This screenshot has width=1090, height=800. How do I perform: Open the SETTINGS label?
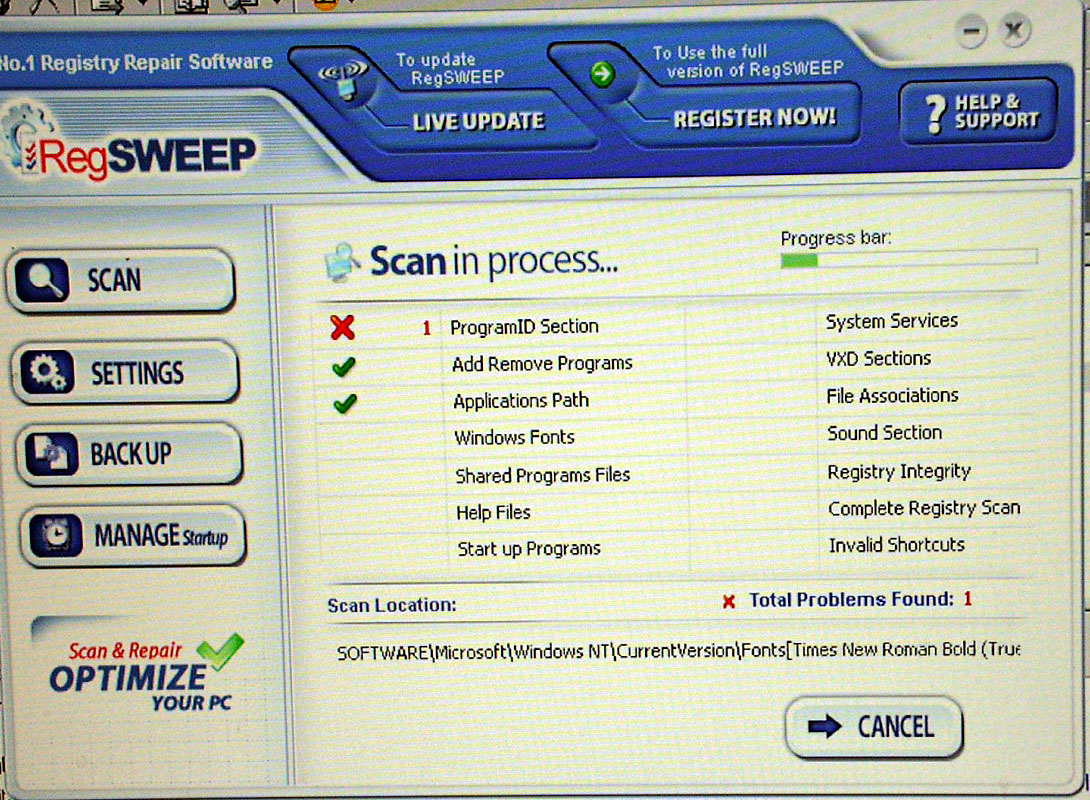click(138, 373)
